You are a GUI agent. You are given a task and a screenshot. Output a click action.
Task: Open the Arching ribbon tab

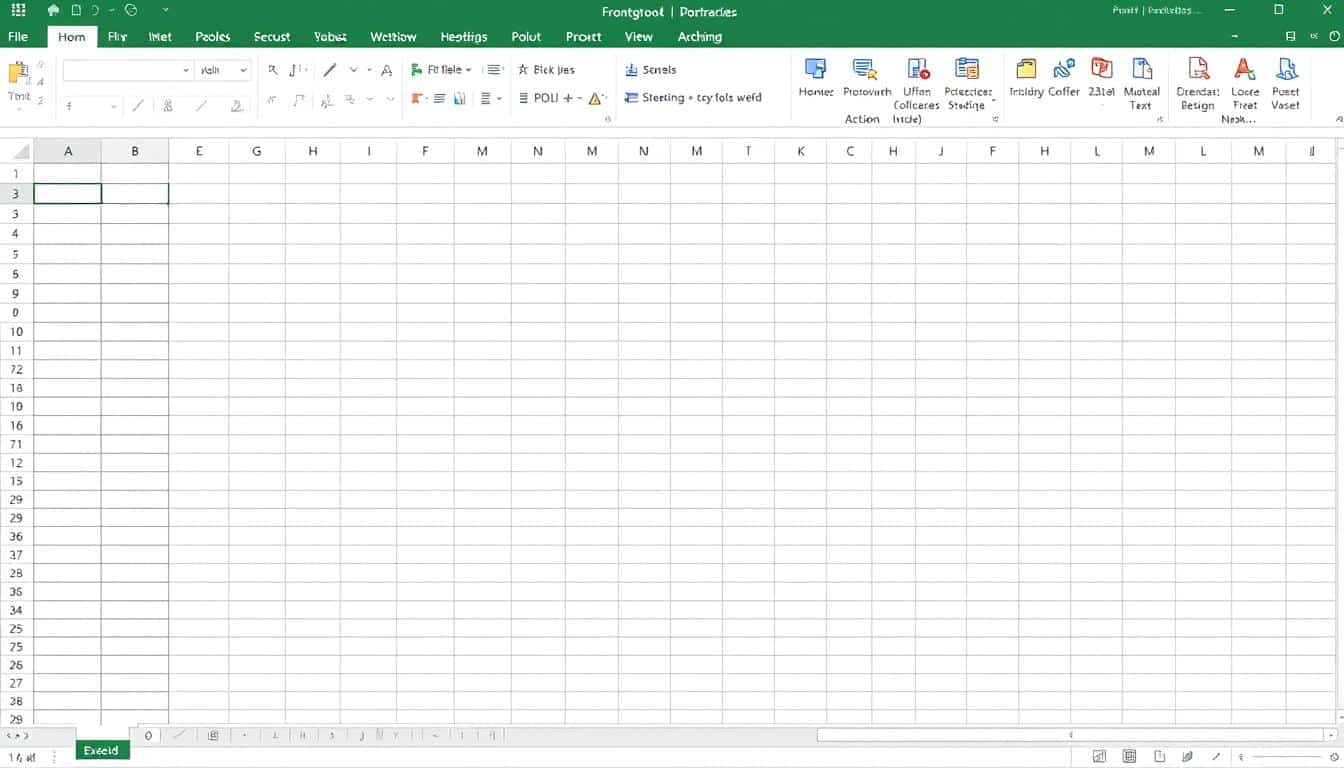[700, 36]
